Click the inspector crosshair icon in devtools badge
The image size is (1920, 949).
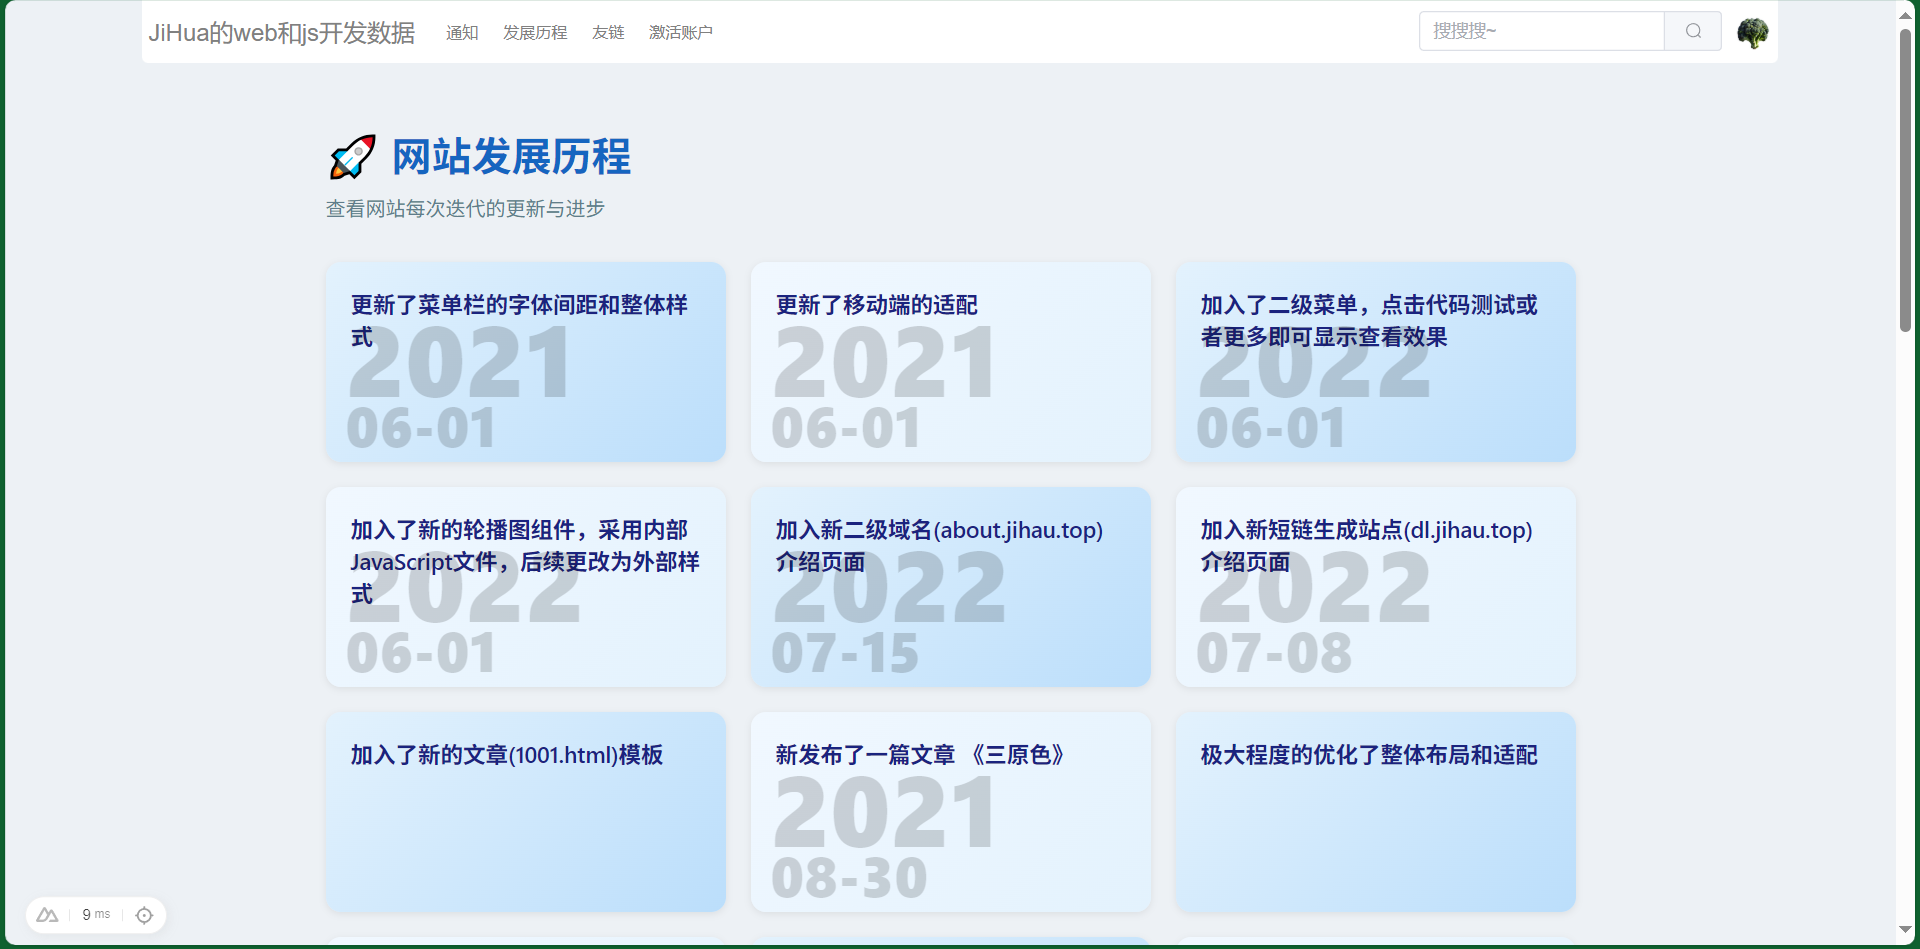144,915
